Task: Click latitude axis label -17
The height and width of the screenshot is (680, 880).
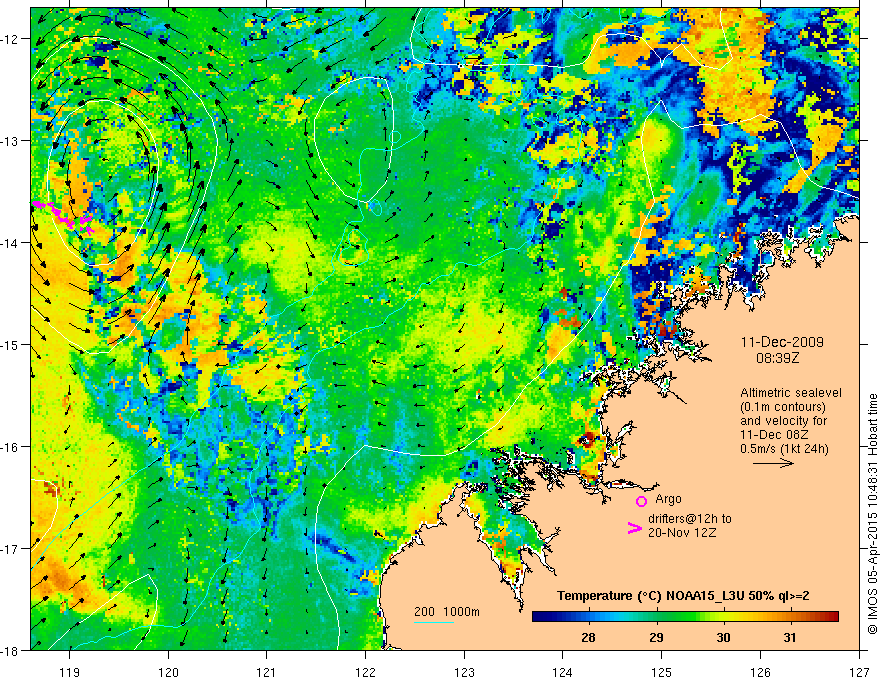Action: 10,549
